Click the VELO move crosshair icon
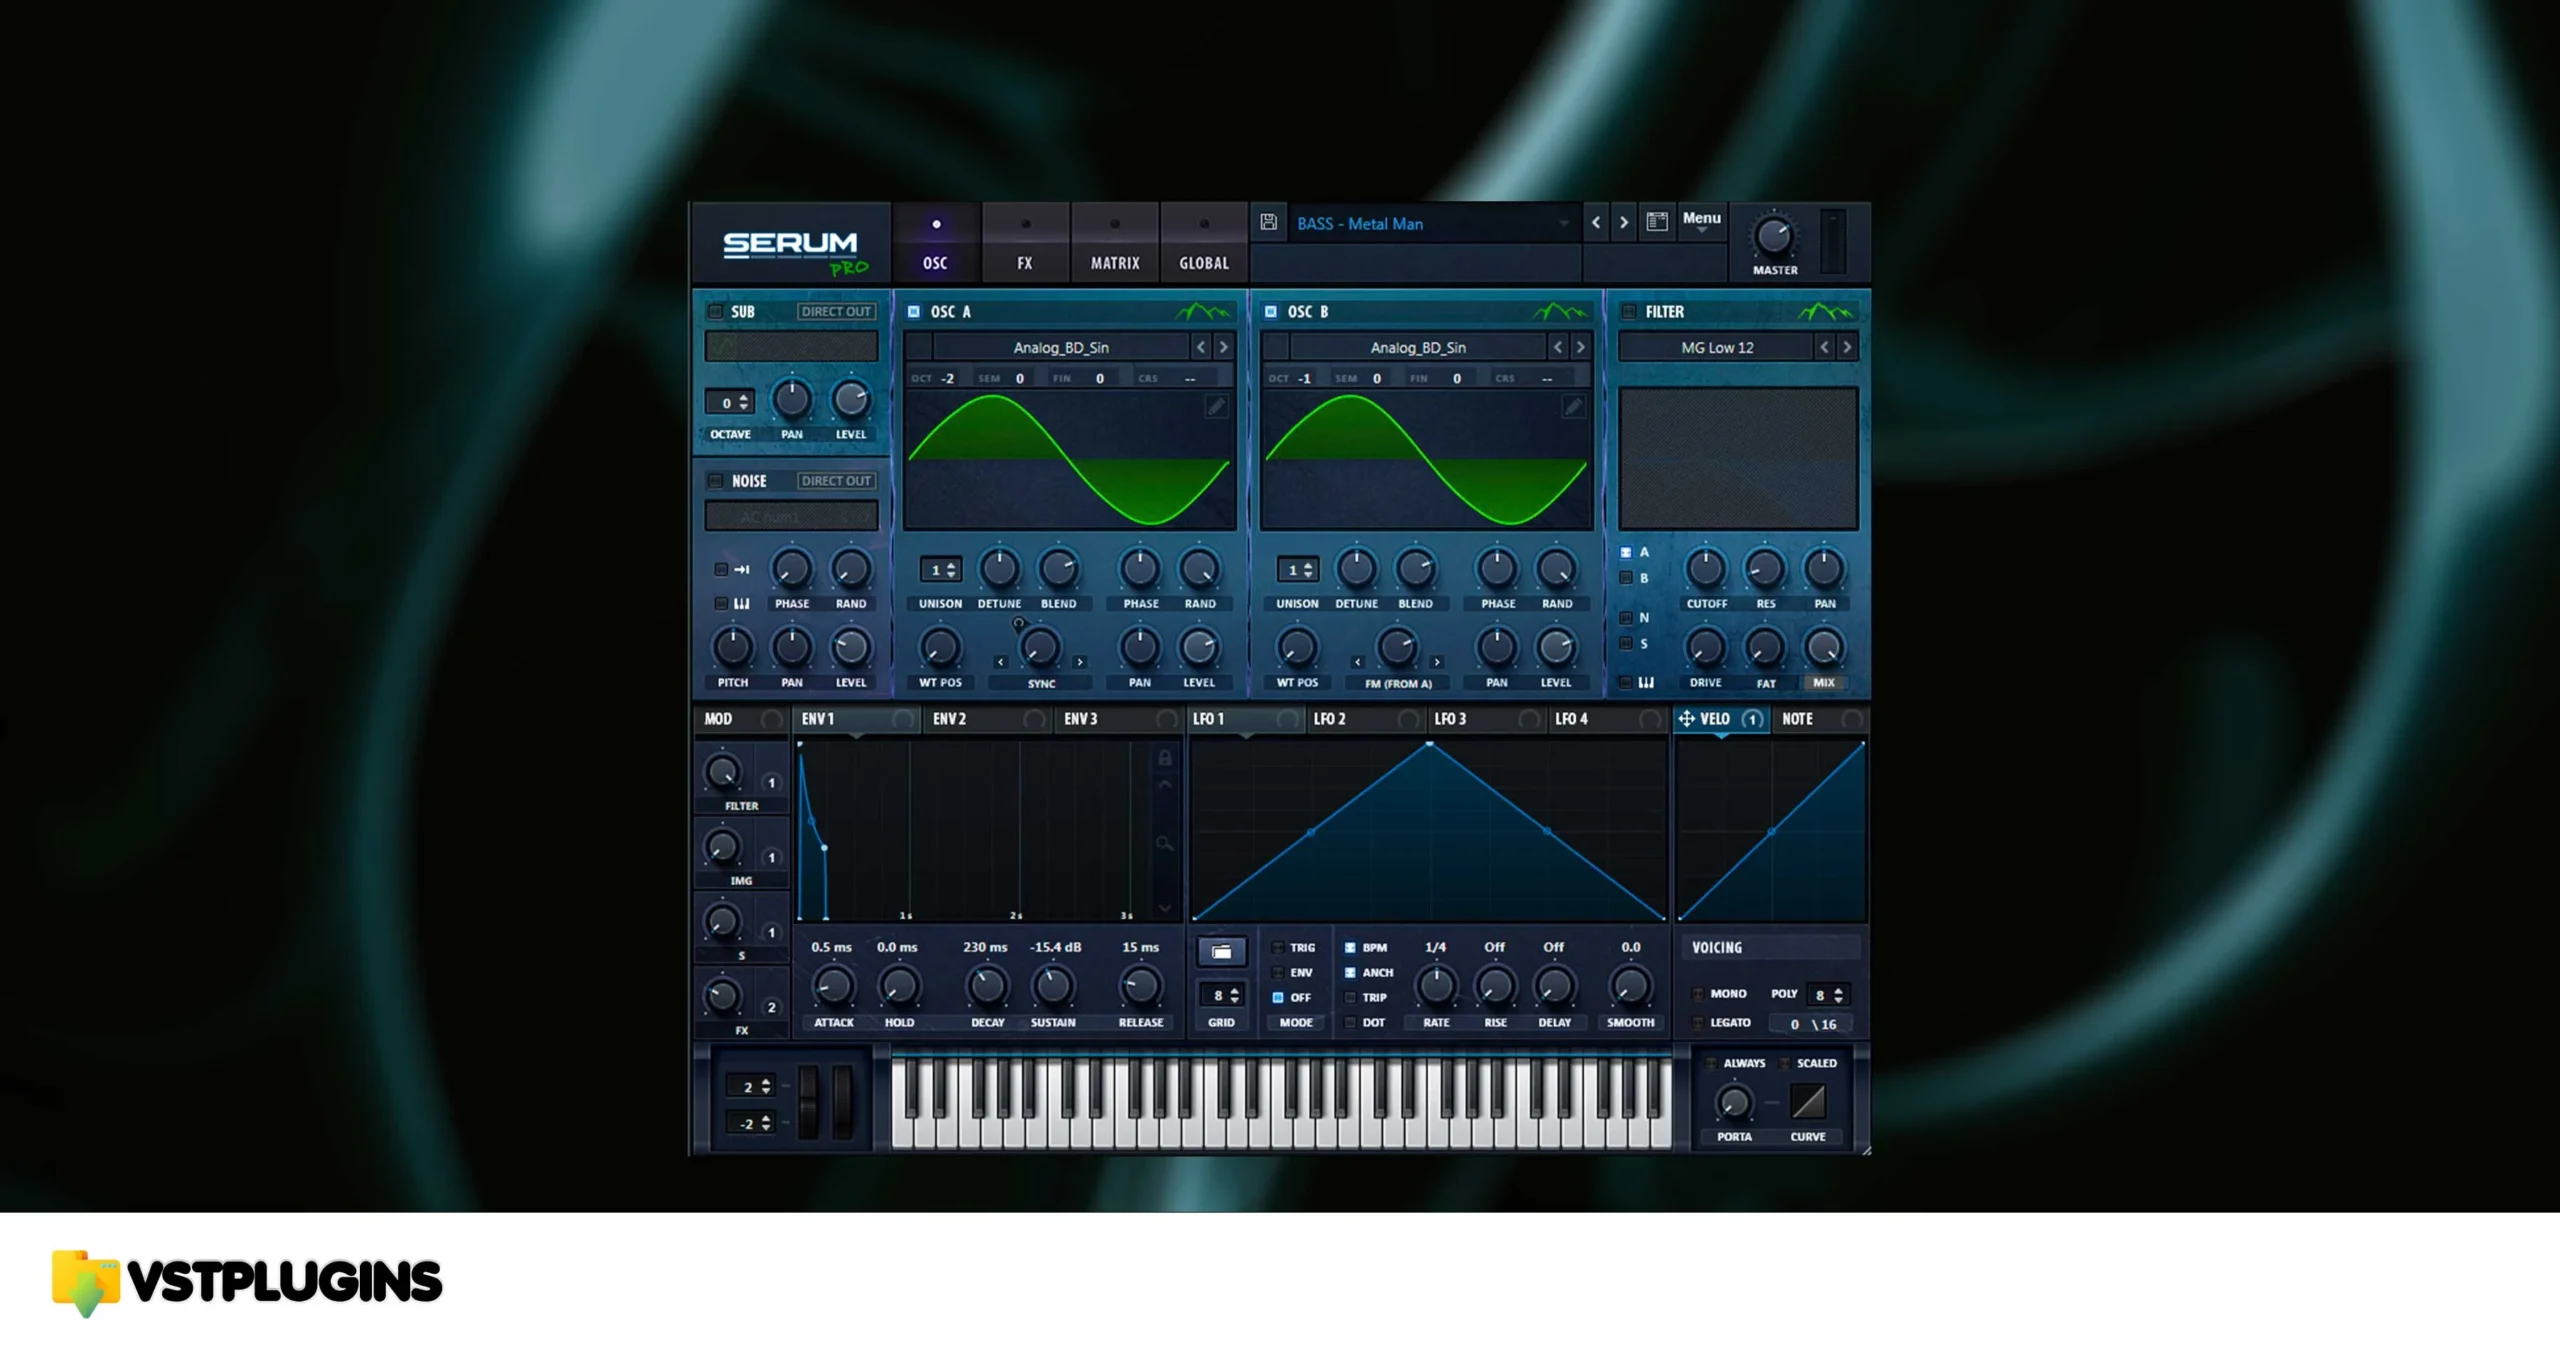This screenshot has height=1357, width=2560. point(1686,719)
